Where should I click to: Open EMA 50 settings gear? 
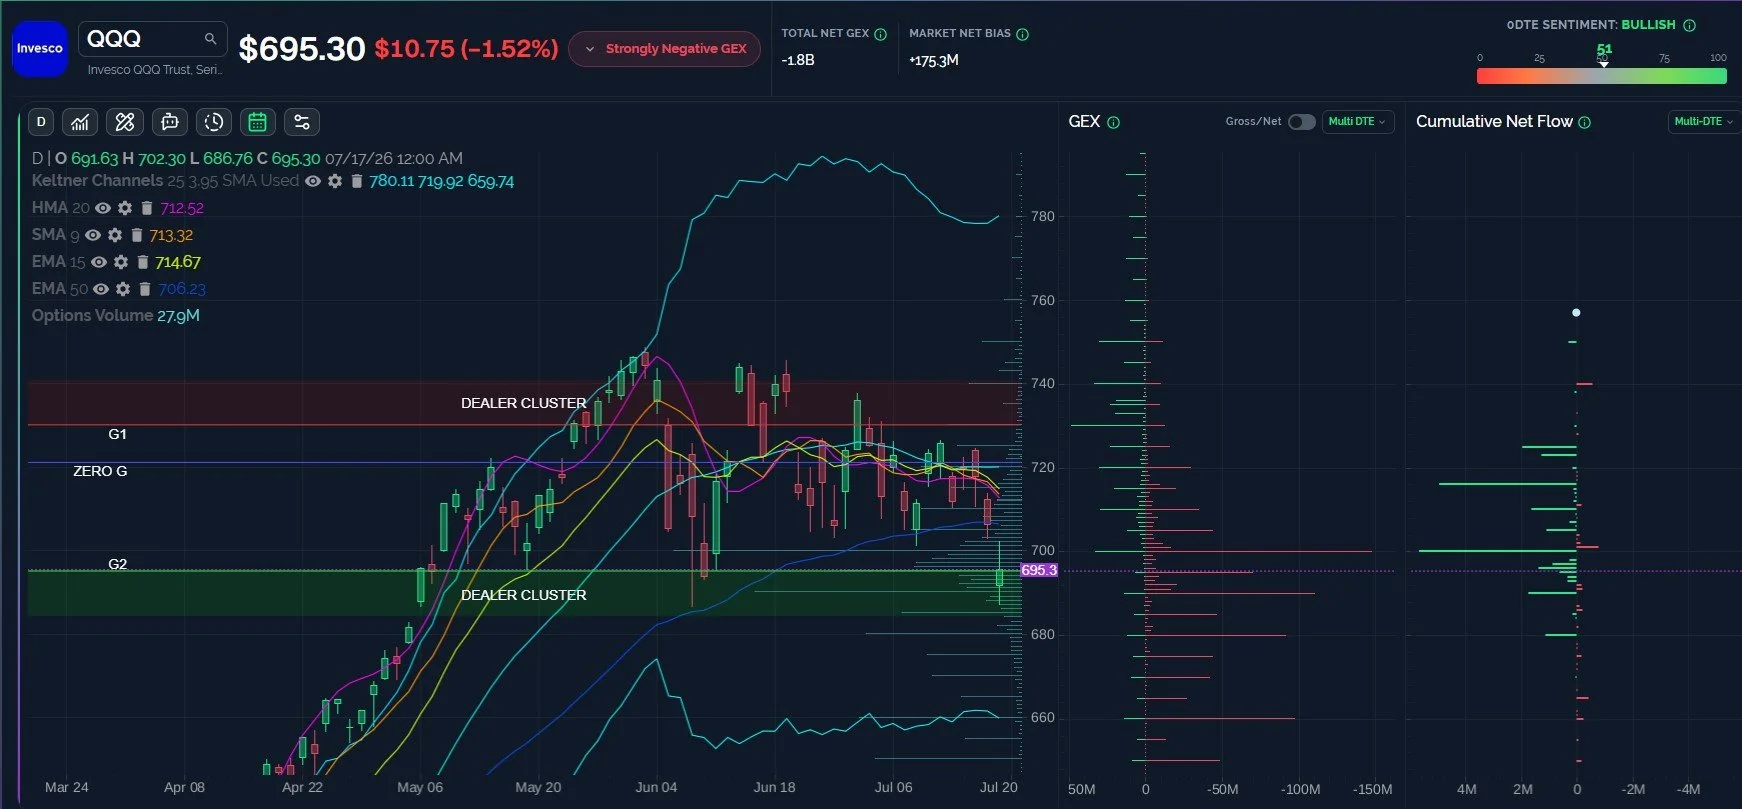click(x=123, y=289)
